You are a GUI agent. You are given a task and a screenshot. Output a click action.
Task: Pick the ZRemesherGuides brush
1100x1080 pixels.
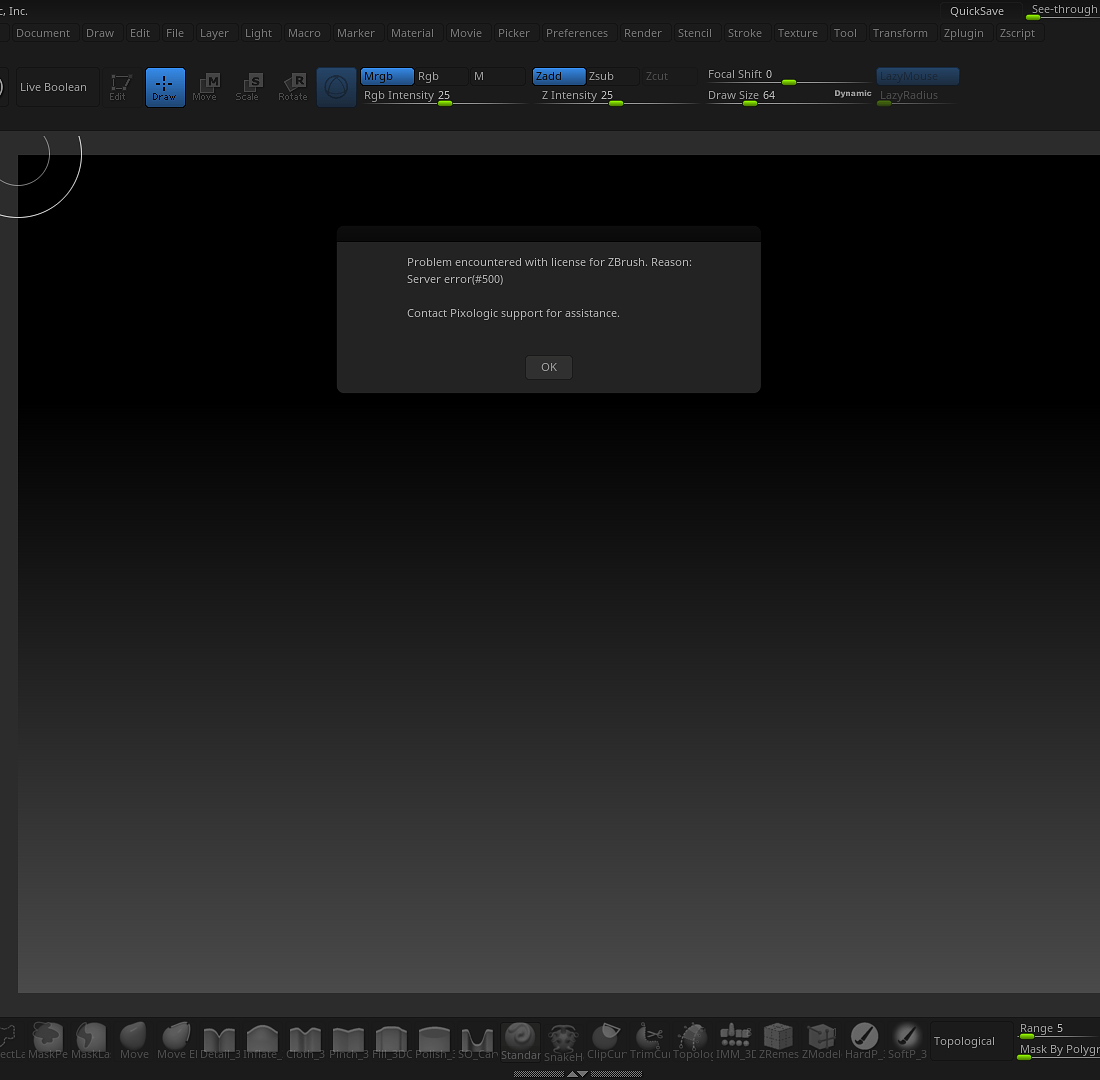pyautogui.click(x=778, y=1040)
